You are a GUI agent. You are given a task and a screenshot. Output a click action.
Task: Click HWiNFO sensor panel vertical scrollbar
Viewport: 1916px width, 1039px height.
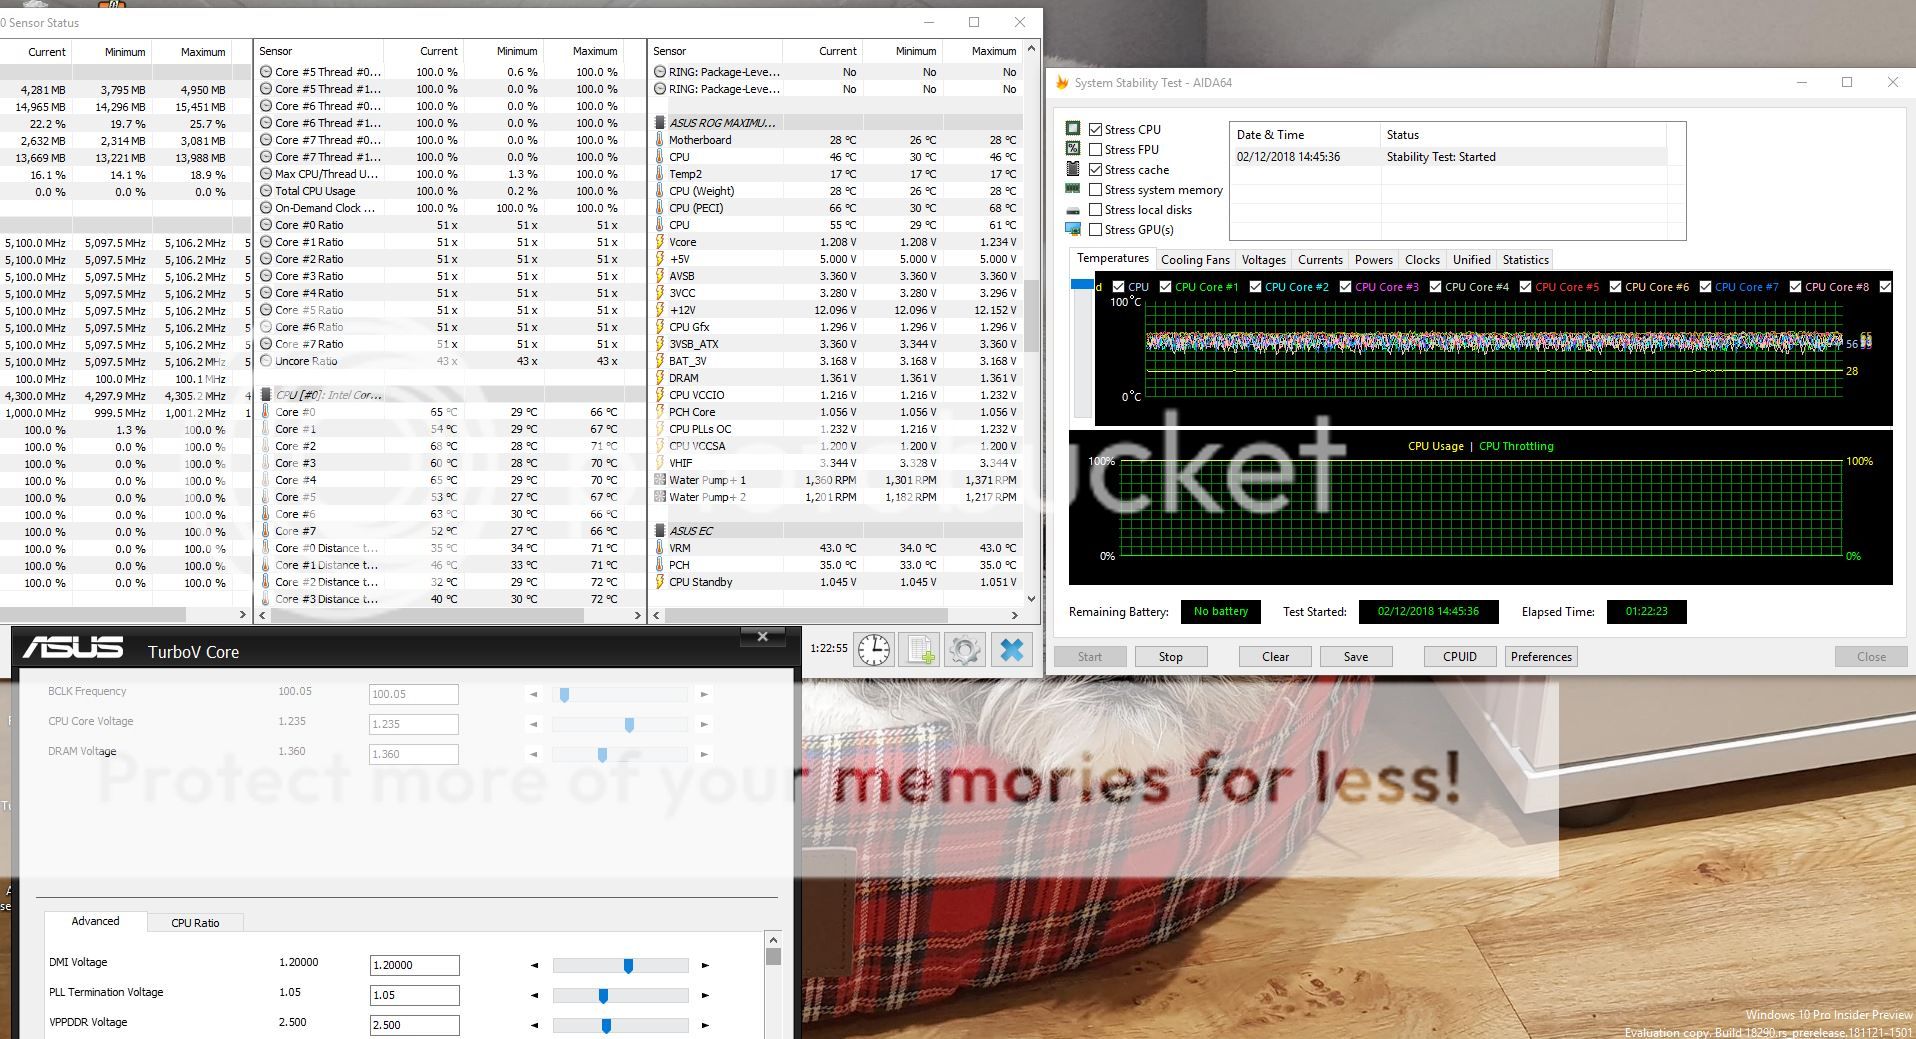pos(1033,314)
